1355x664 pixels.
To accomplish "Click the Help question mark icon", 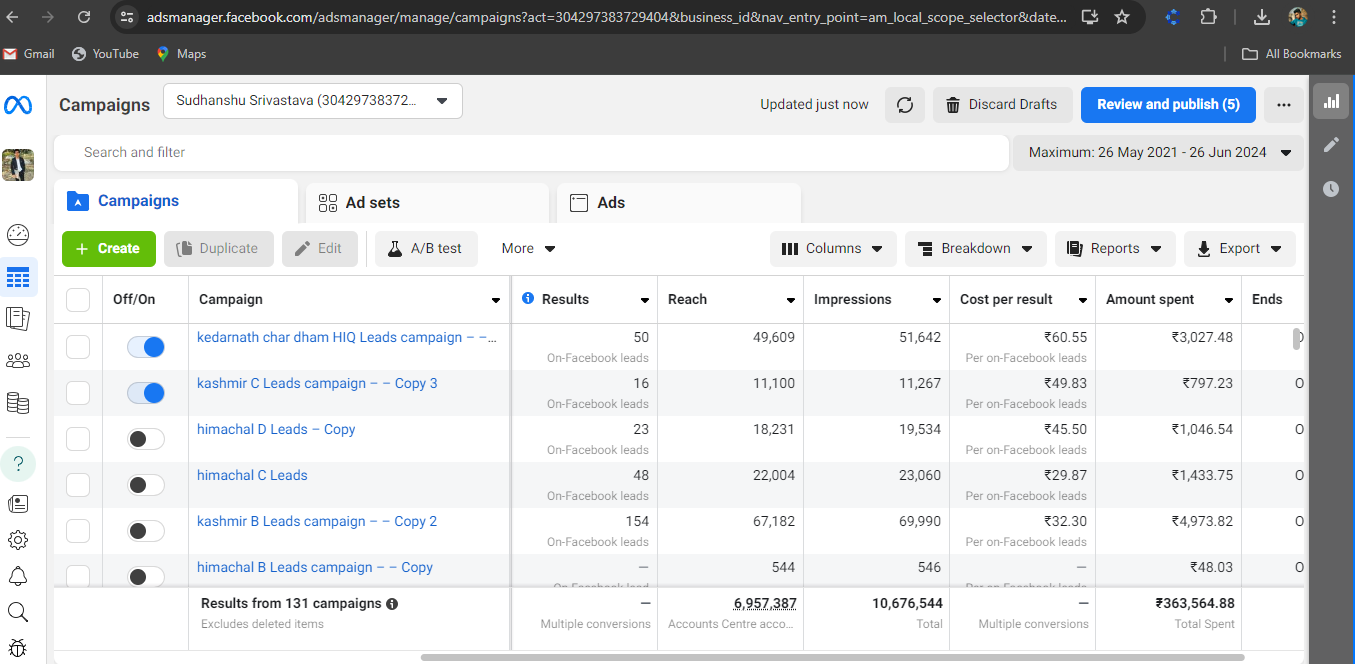I will point(18,464).
